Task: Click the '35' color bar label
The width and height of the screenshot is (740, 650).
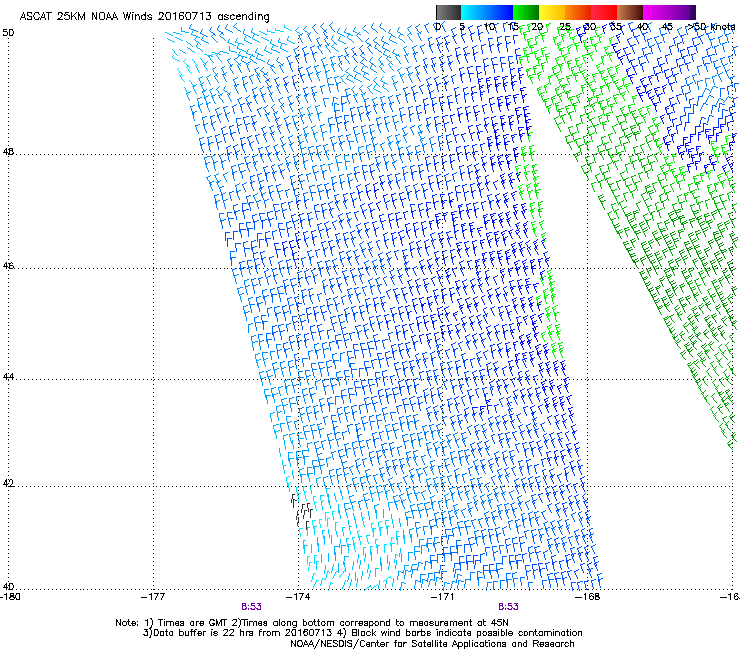Action: coord(616,27)
